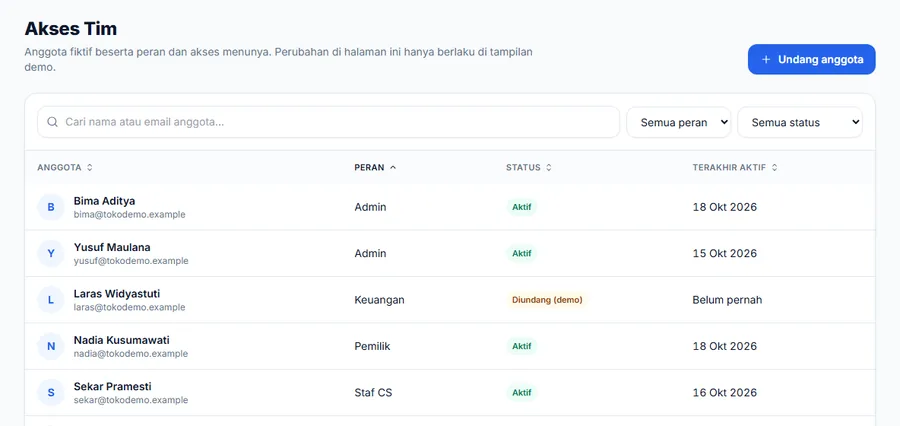Image resolution: width=900 pixels, height=426 pixels.
Task: Select the name Laras Widyastuti
Action: coord(117,294)
